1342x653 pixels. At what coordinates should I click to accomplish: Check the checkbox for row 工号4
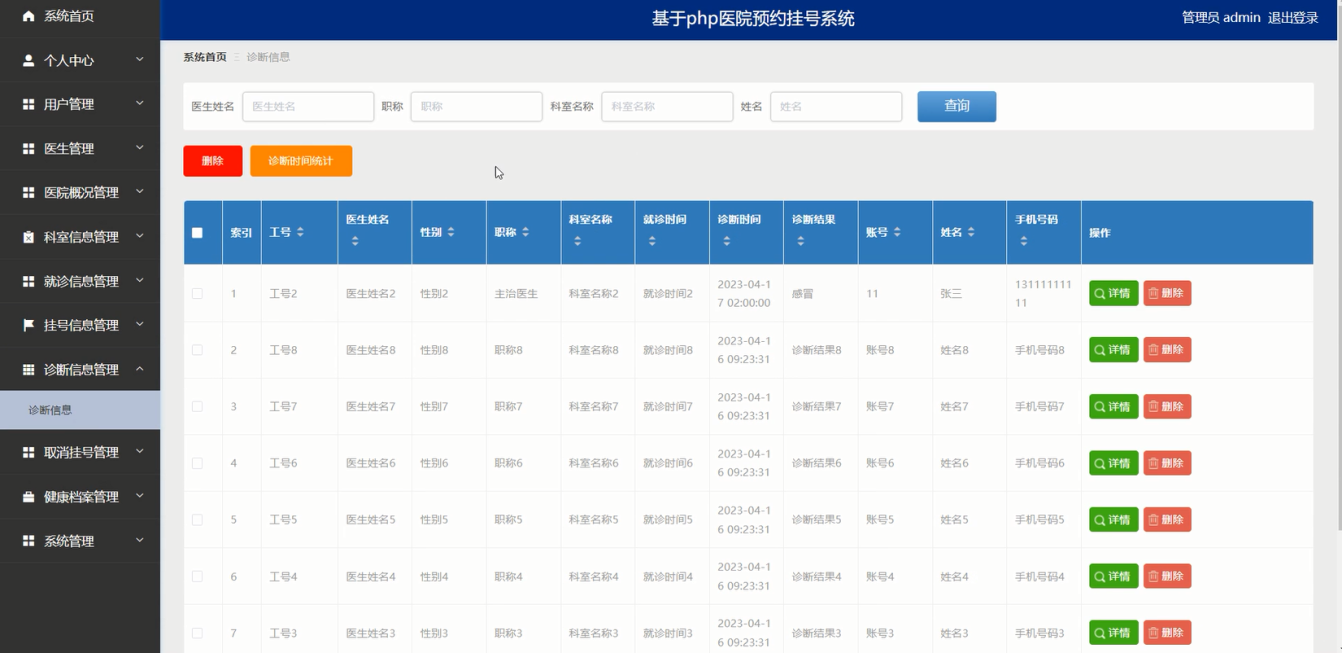197,576
